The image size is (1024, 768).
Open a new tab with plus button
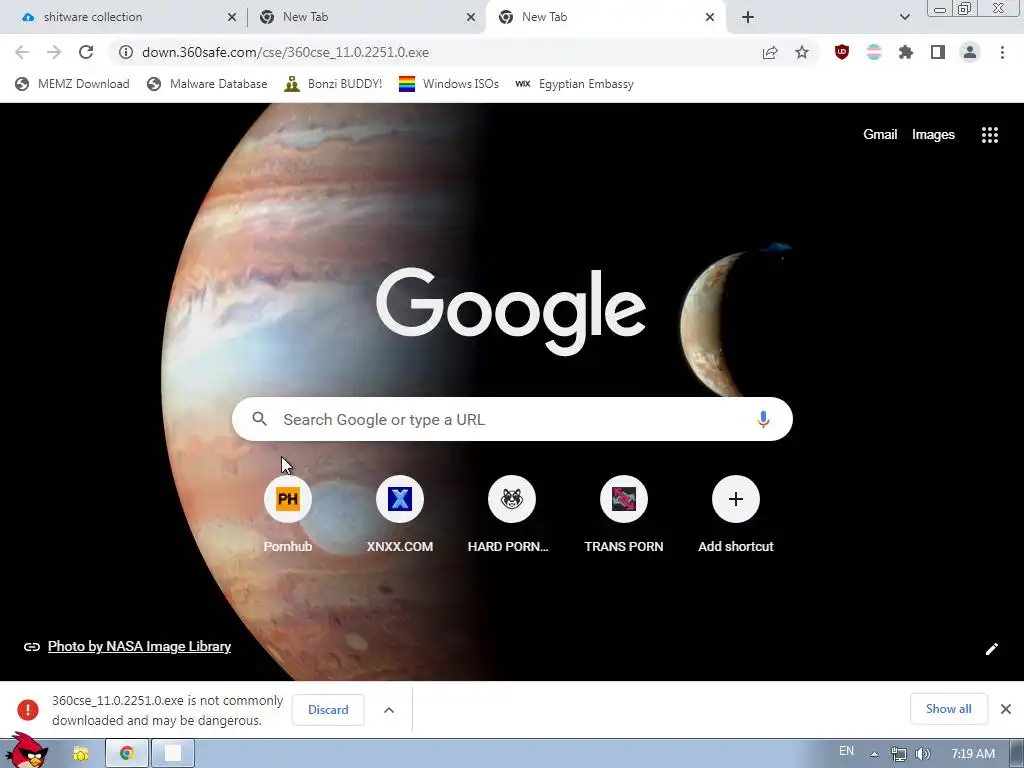point(748,17)
